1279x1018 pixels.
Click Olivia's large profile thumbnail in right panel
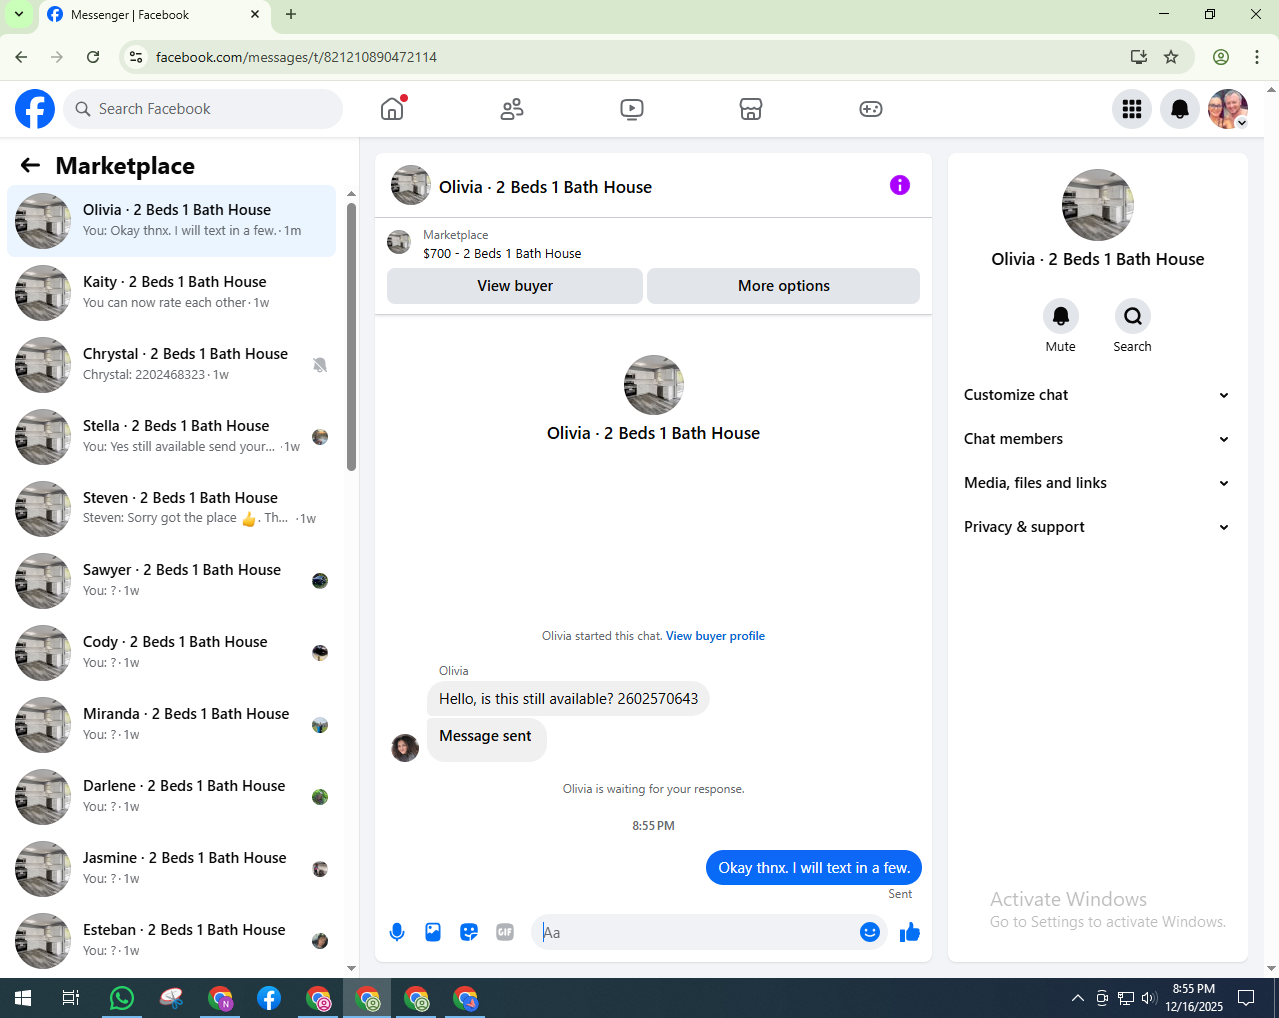[1098, 205]
